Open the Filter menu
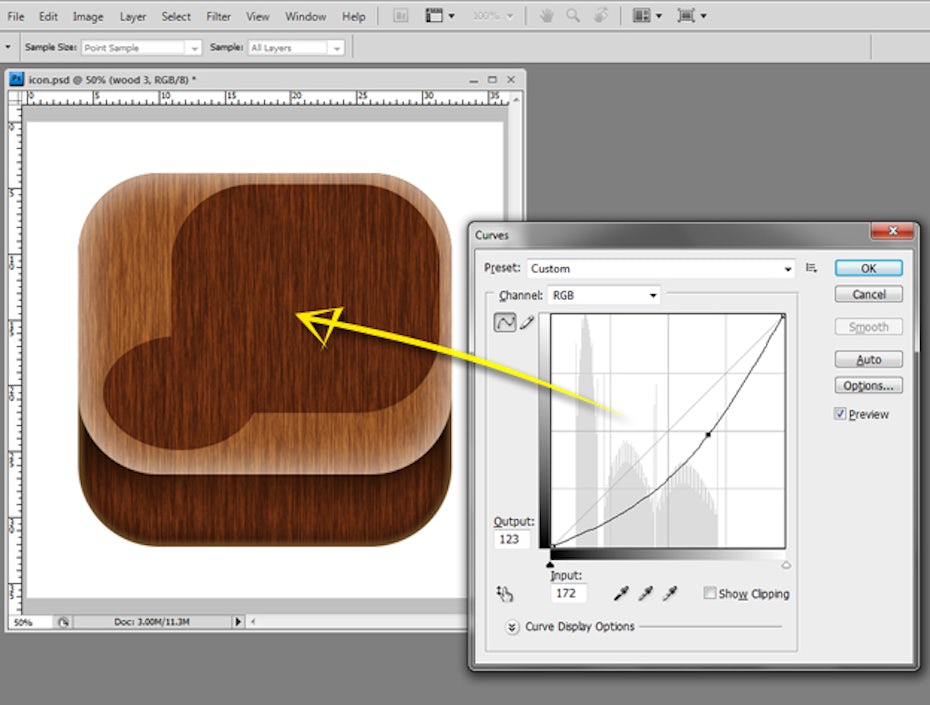The height and width of the screenshot is (705, 930). [x=218, y=16]
